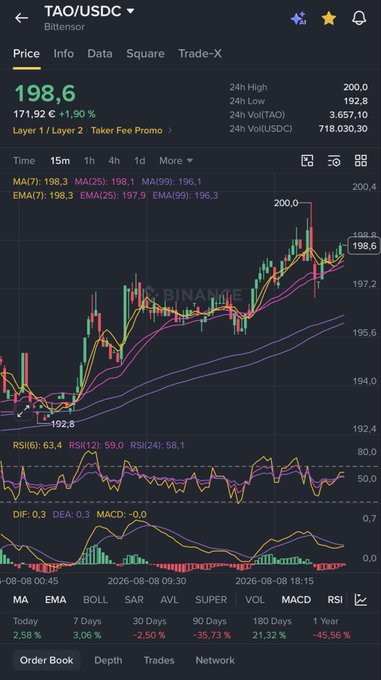Click the 171,92 € converted price
The height and width of the screenshot is (680, 381).
[34, 114]
